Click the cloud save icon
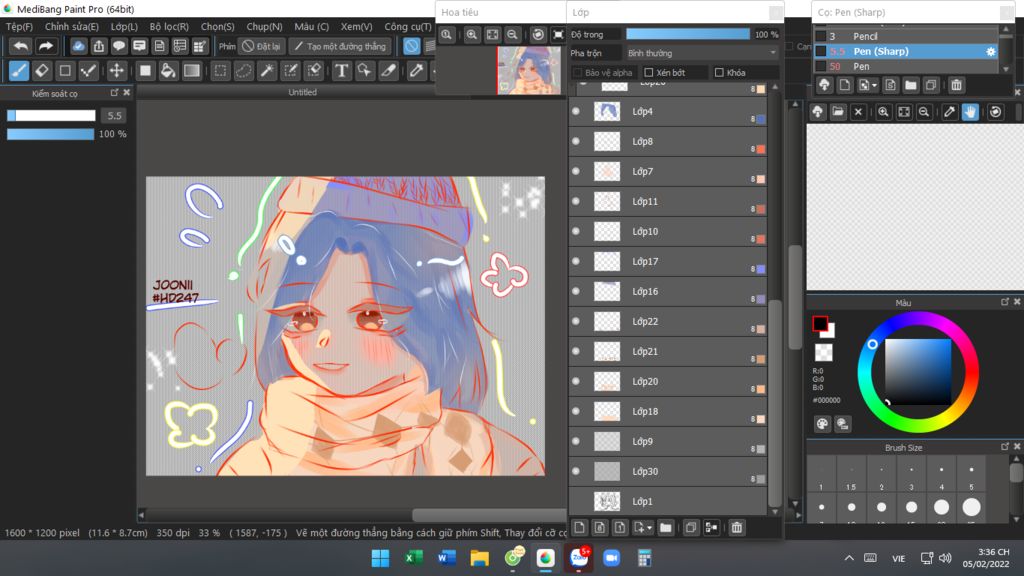This screenshot has width=1024, height=576. (x=78, y=46)
